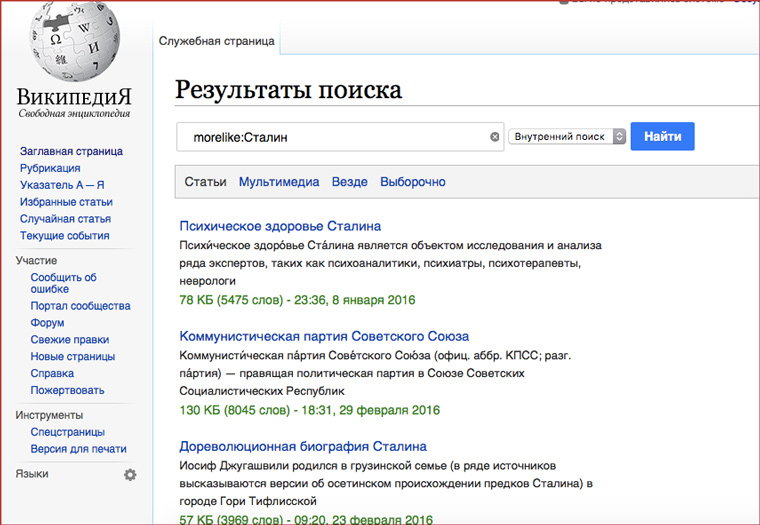The image size is (760, 525).
Task: Open Портал сообщества link
Action: (80, 306)
